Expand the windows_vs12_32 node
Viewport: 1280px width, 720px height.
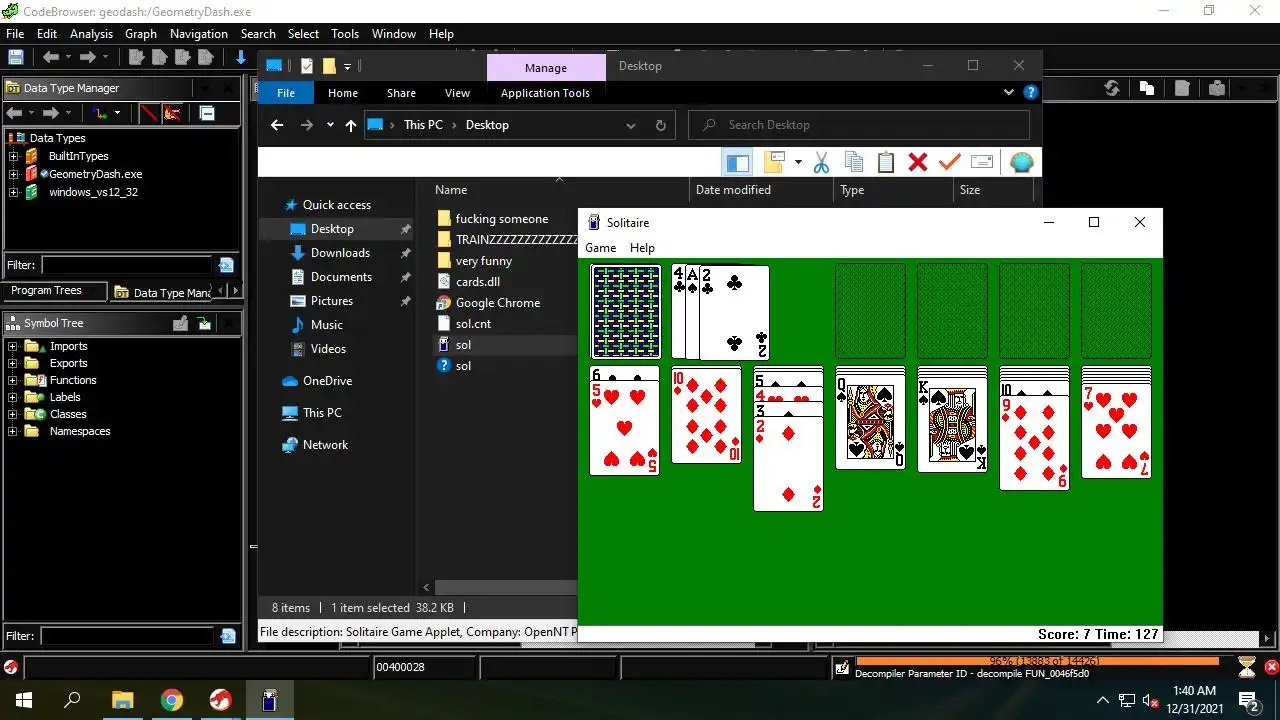pyautogui.click(x=14, y=192)
